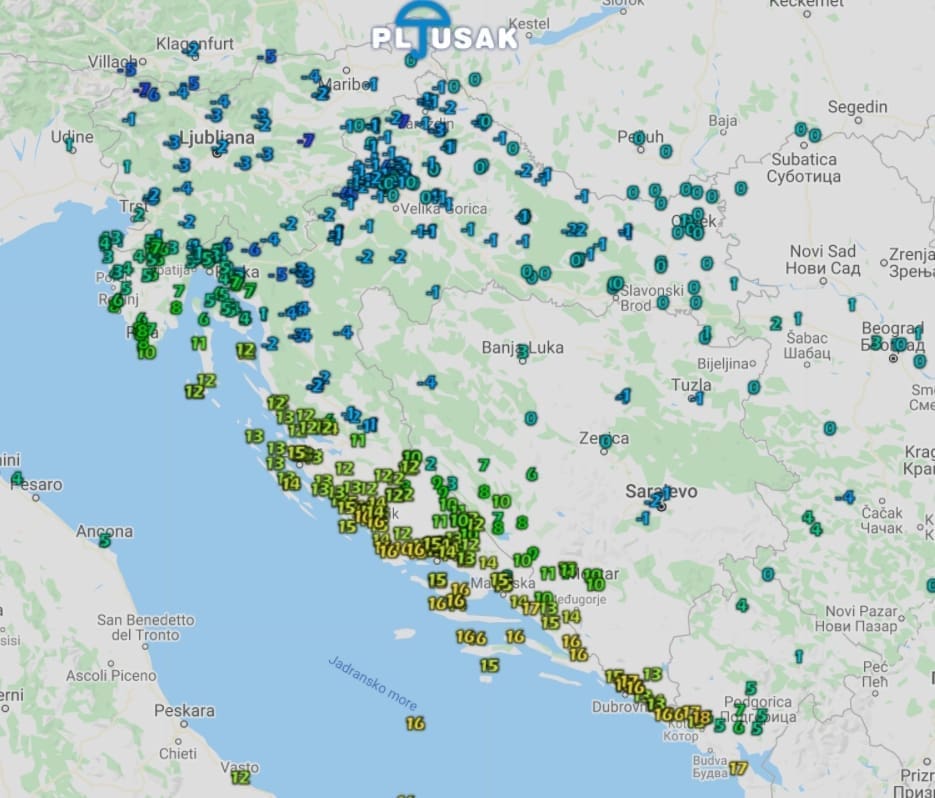
Task: Open the -4 marker near Čačak
Action: pyautogui.click(x=846, y=497)
